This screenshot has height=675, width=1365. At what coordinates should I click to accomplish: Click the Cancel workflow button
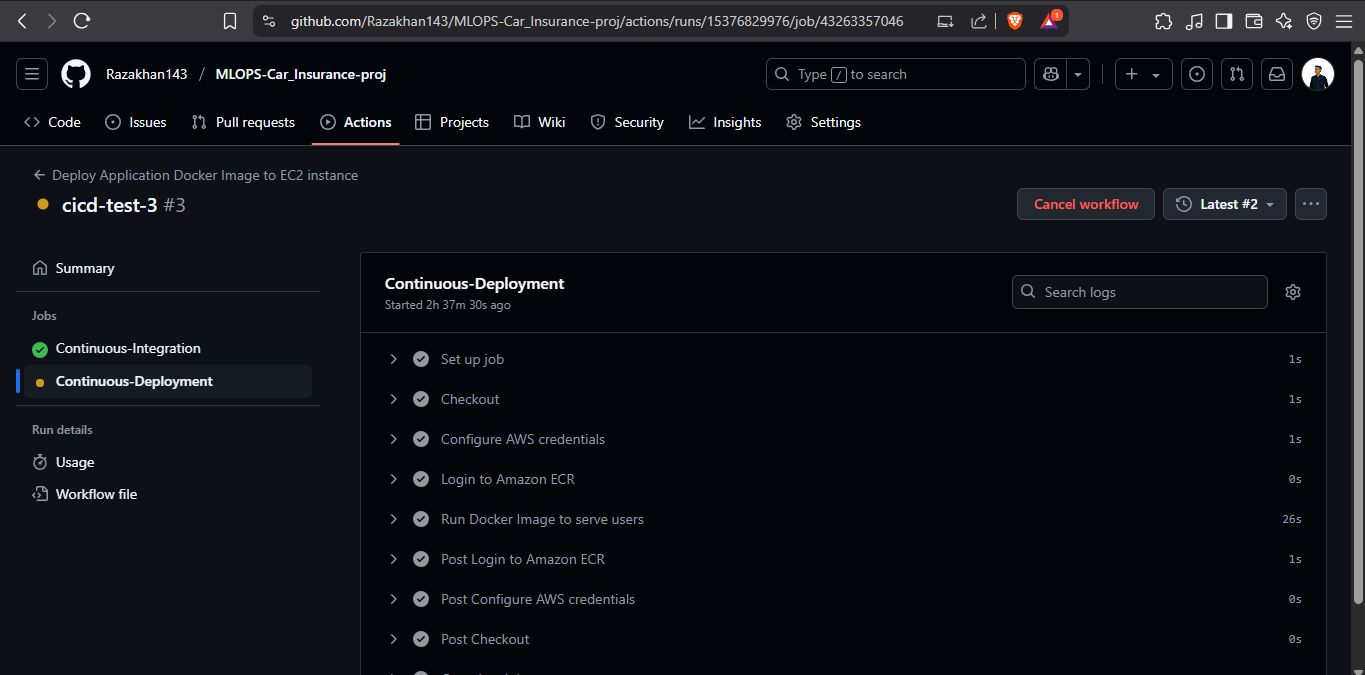pyautogui.click(x=1085, y=204)
